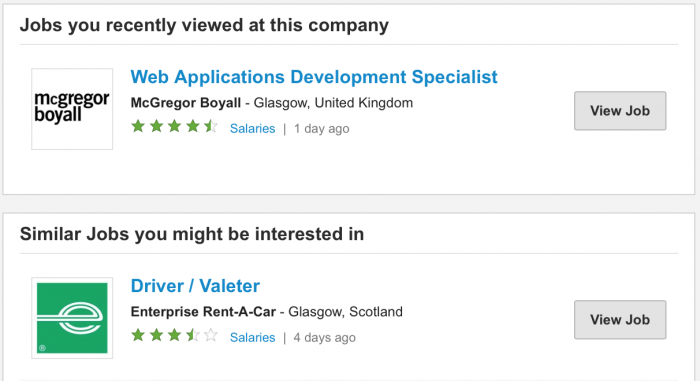Click View Job for Driver / Valeter

620,320
